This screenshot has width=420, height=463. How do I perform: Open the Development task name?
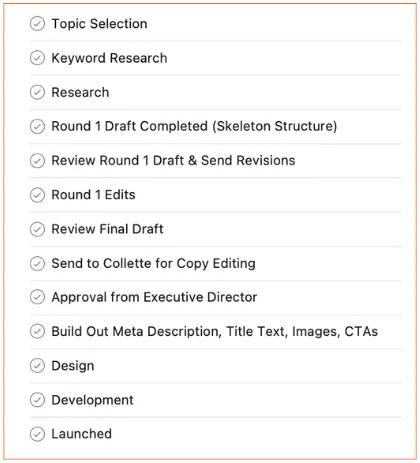click(x=92, y=400)
